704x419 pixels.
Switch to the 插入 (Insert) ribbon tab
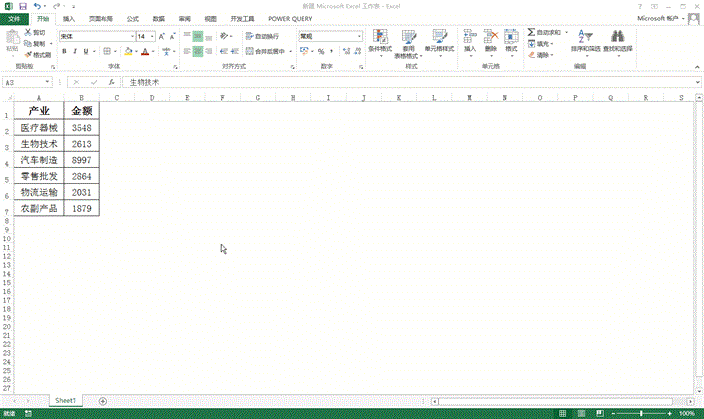[x=68, y=18]
